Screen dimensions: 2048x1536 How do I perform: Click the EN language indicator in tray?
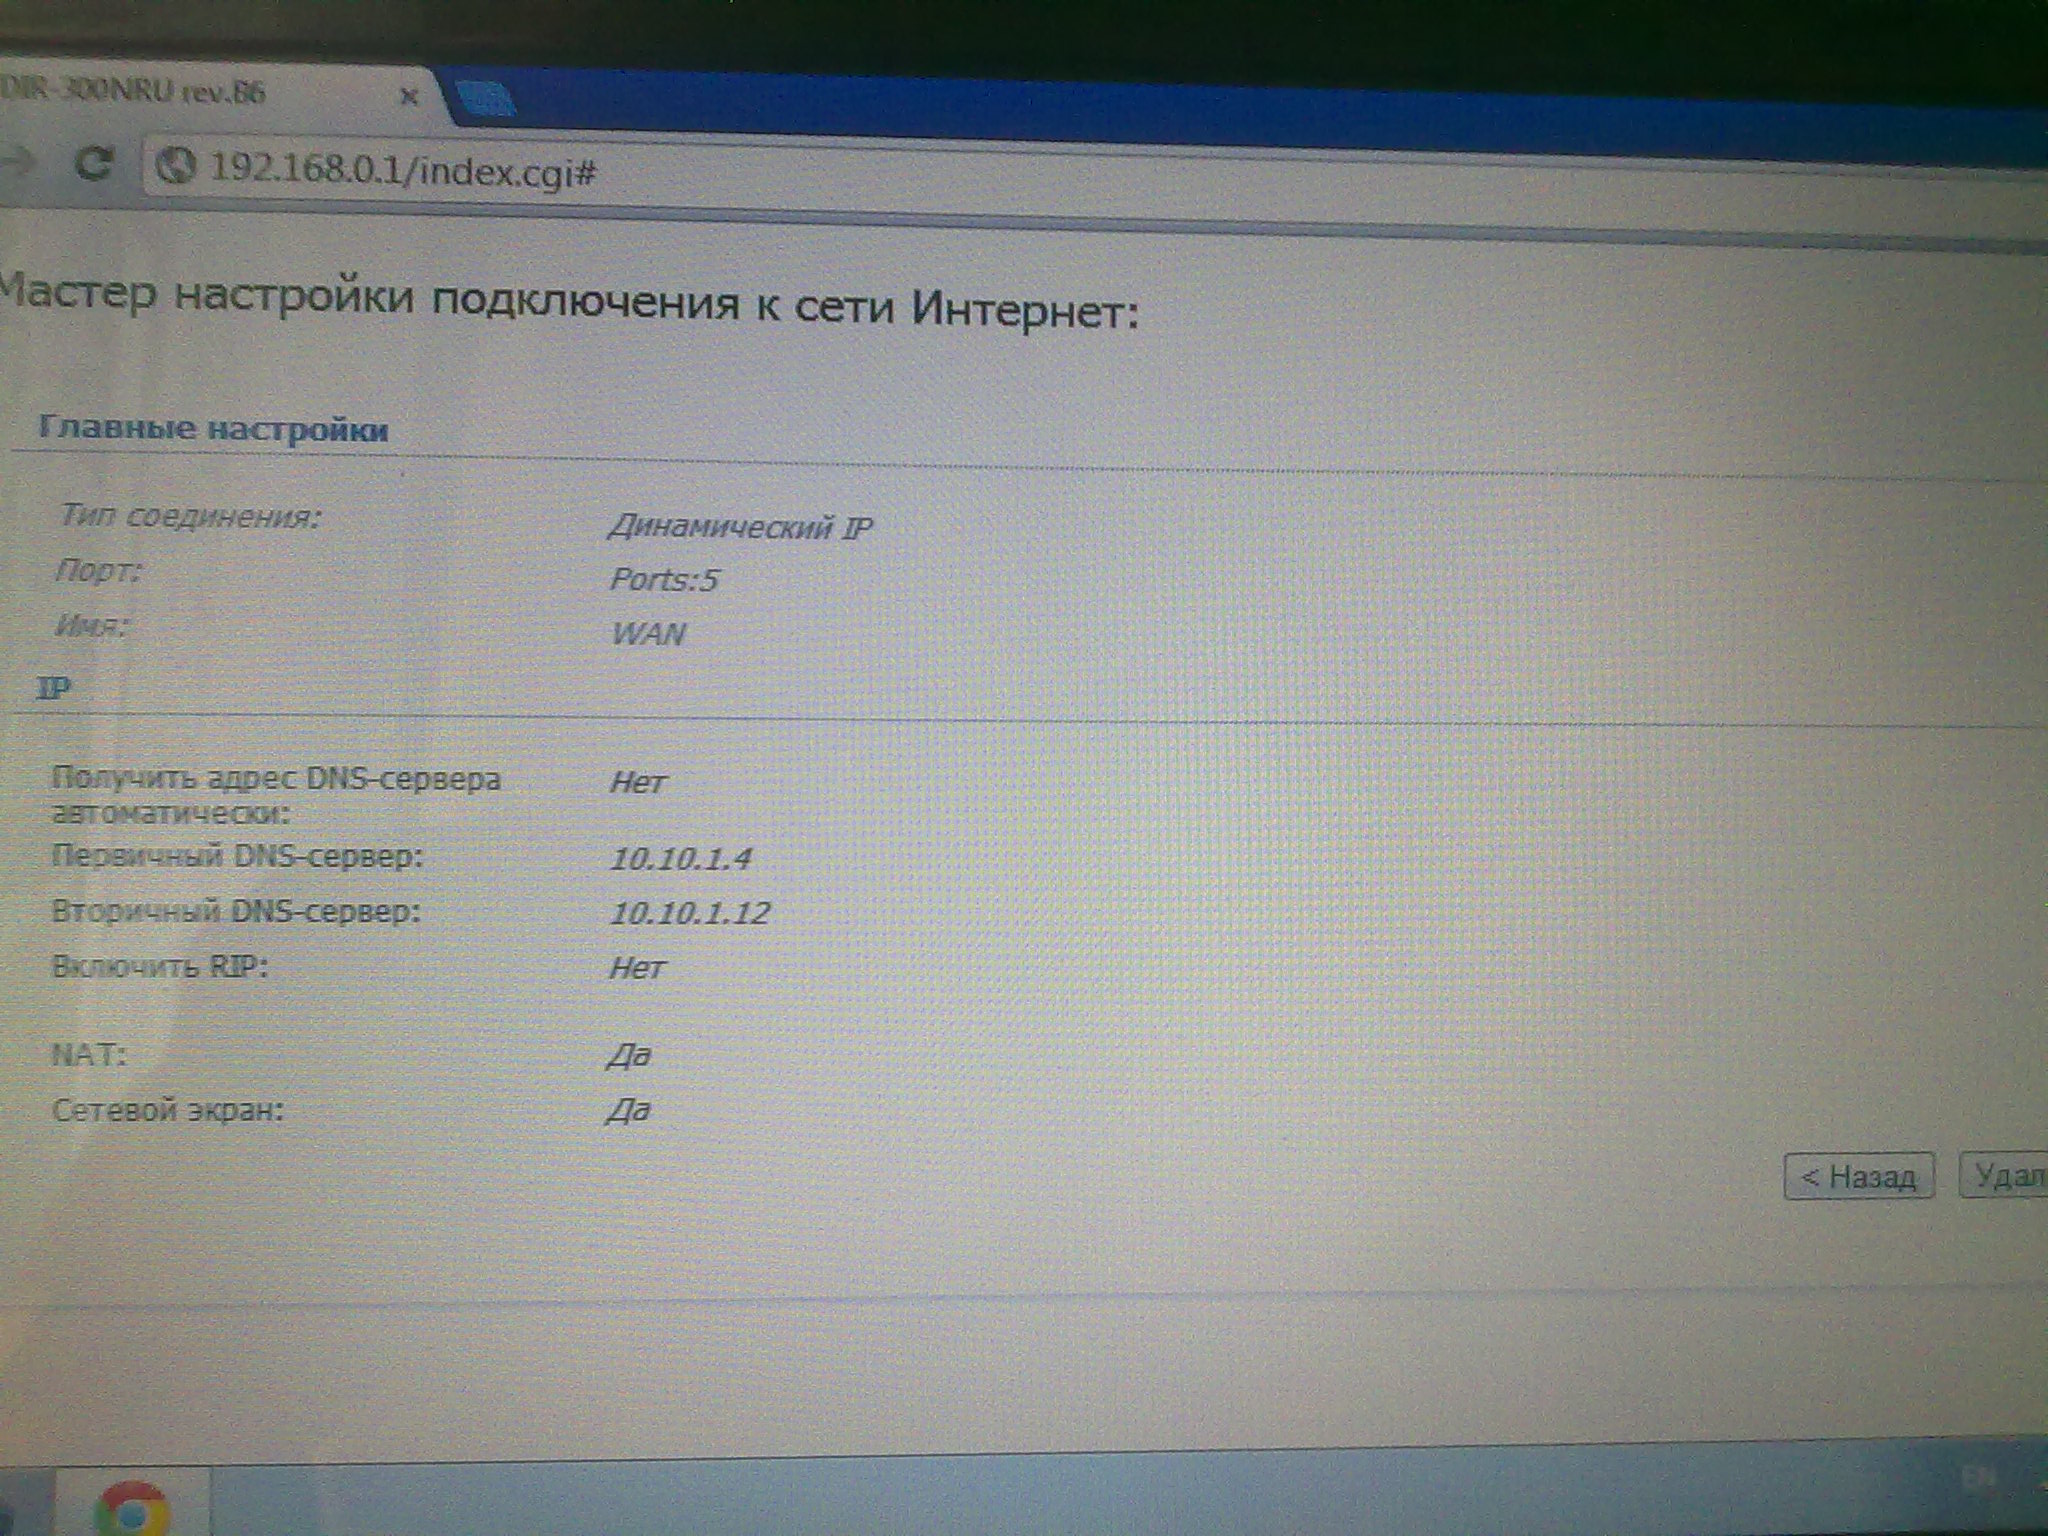[1978, 1476]
